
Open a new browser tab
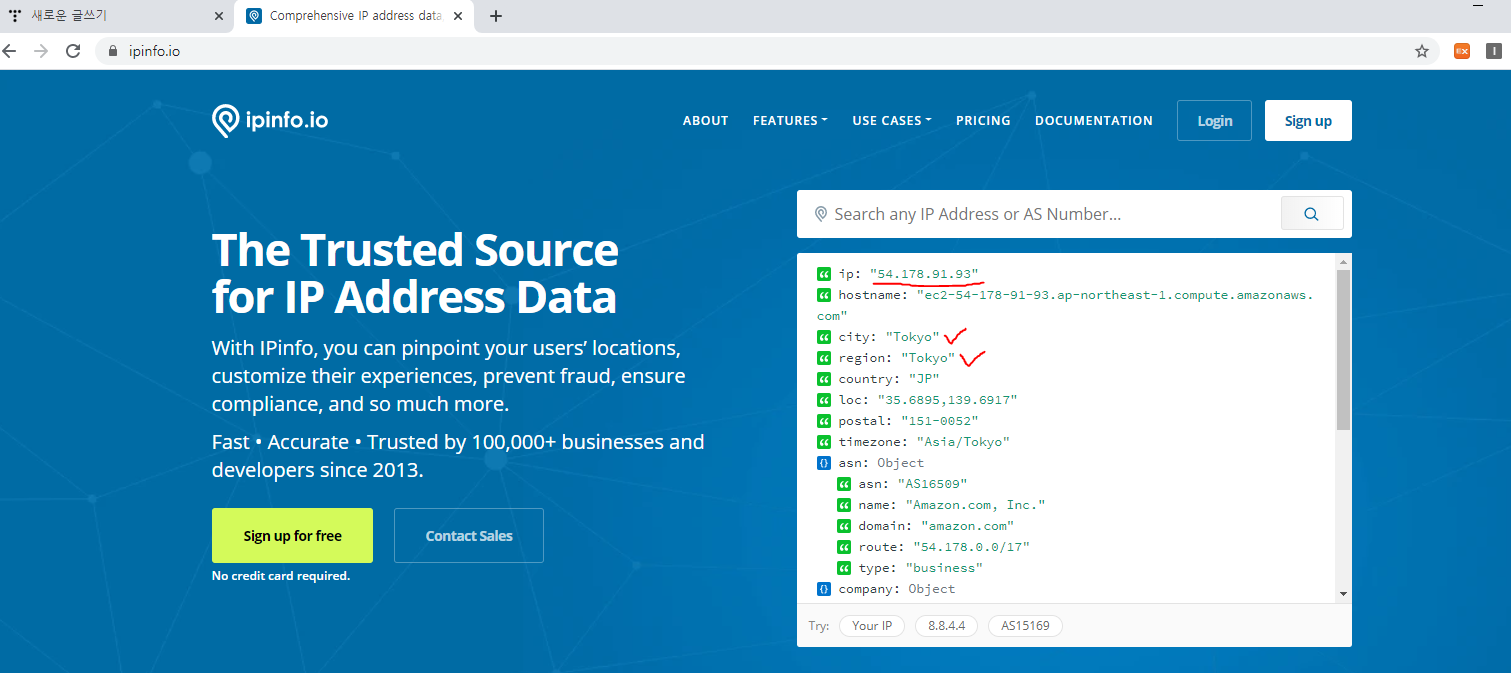click(x=496, y=16)
